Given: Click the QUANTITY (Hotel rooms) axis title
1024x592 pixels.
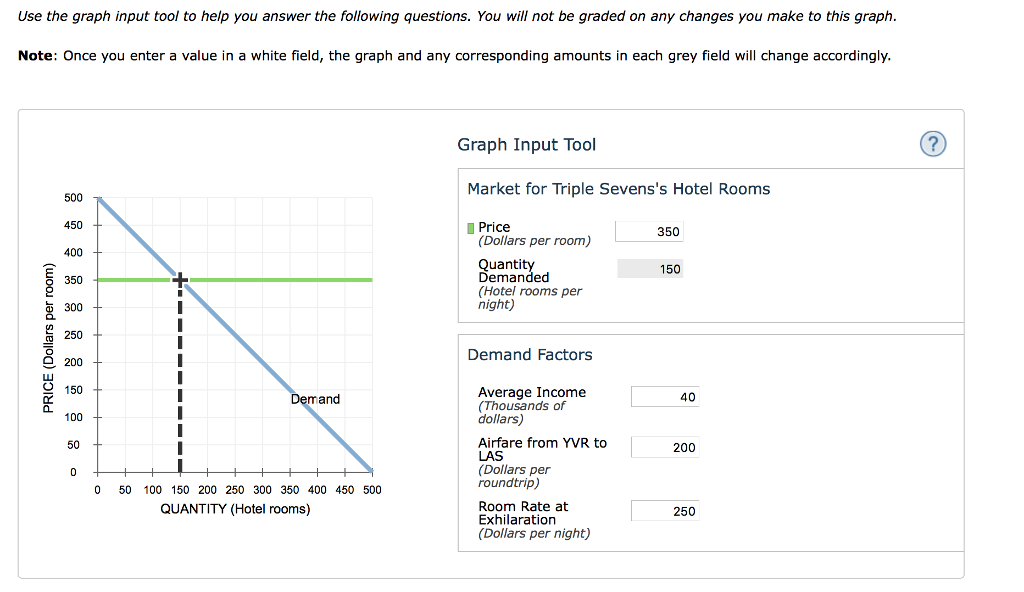Looking at the screenshot, I should (x=235, y=509).
